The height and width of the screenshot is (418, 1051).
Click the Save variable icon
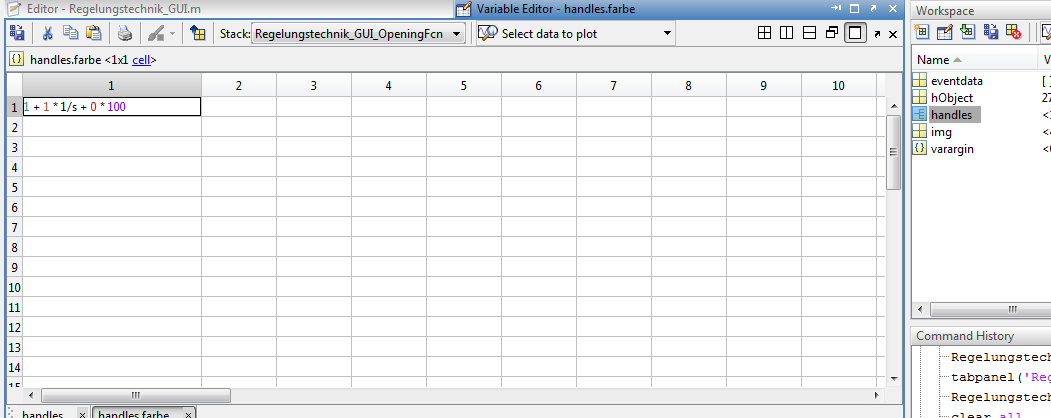pyautogui.click(x=17, y=33)
